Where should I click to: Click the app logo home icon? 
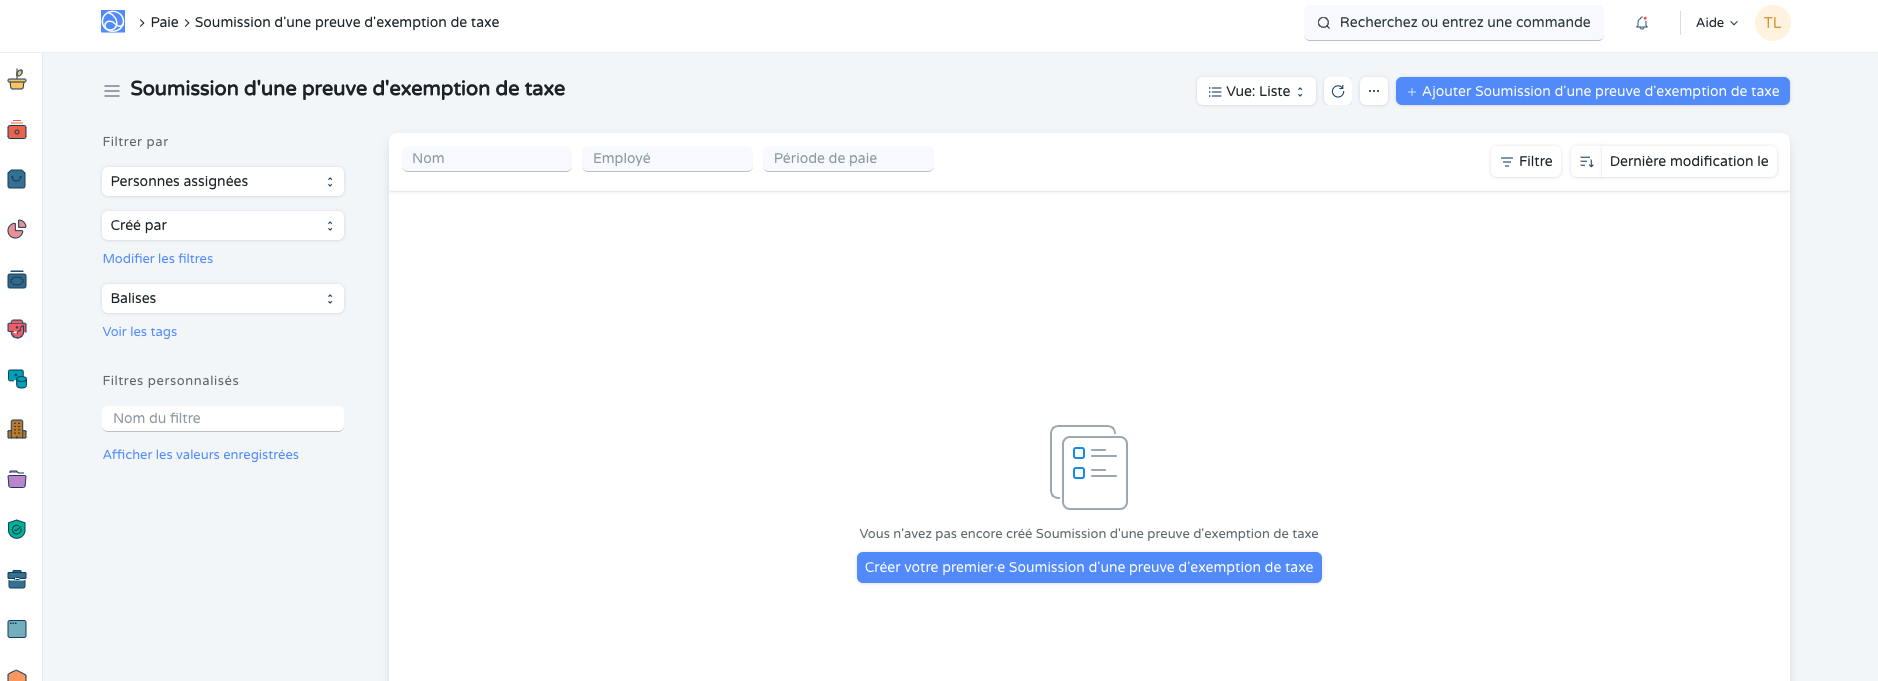coord(113,22)
